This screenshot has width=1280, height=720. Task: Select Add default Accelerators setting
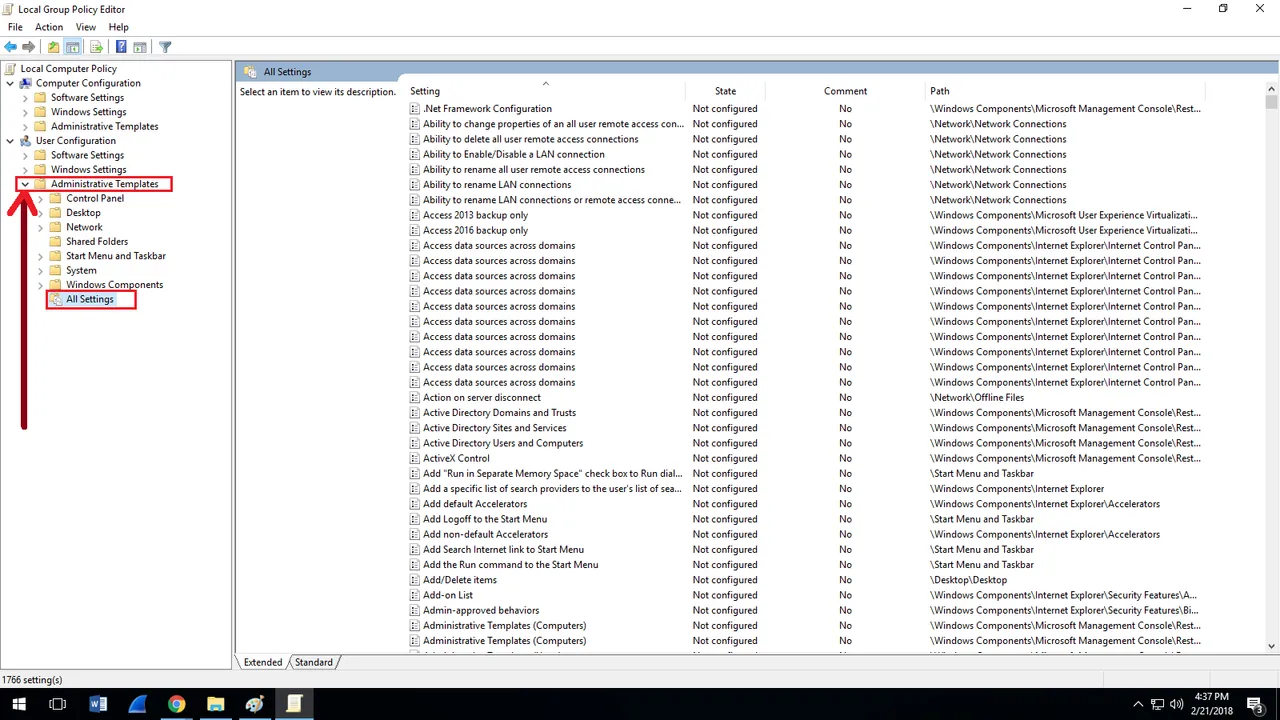(x=475, y=504)
